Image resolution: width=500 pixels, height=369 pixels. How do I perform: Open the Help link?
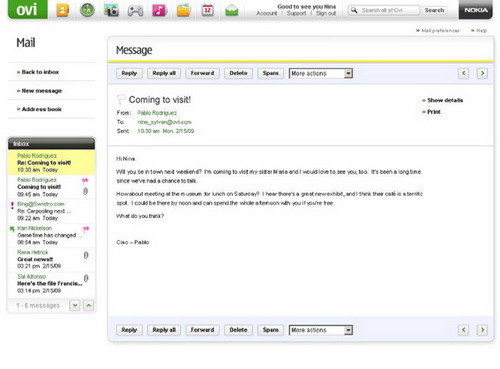point(479,30)
